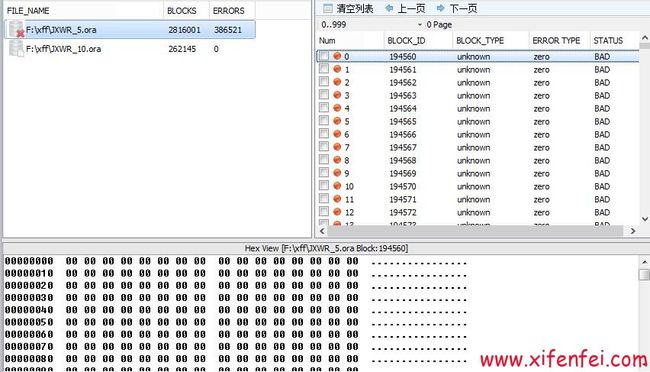The height and width of the screenshot is (372, 650).
Task: Click the red error icon of row 7
Action: pos(337,147)
